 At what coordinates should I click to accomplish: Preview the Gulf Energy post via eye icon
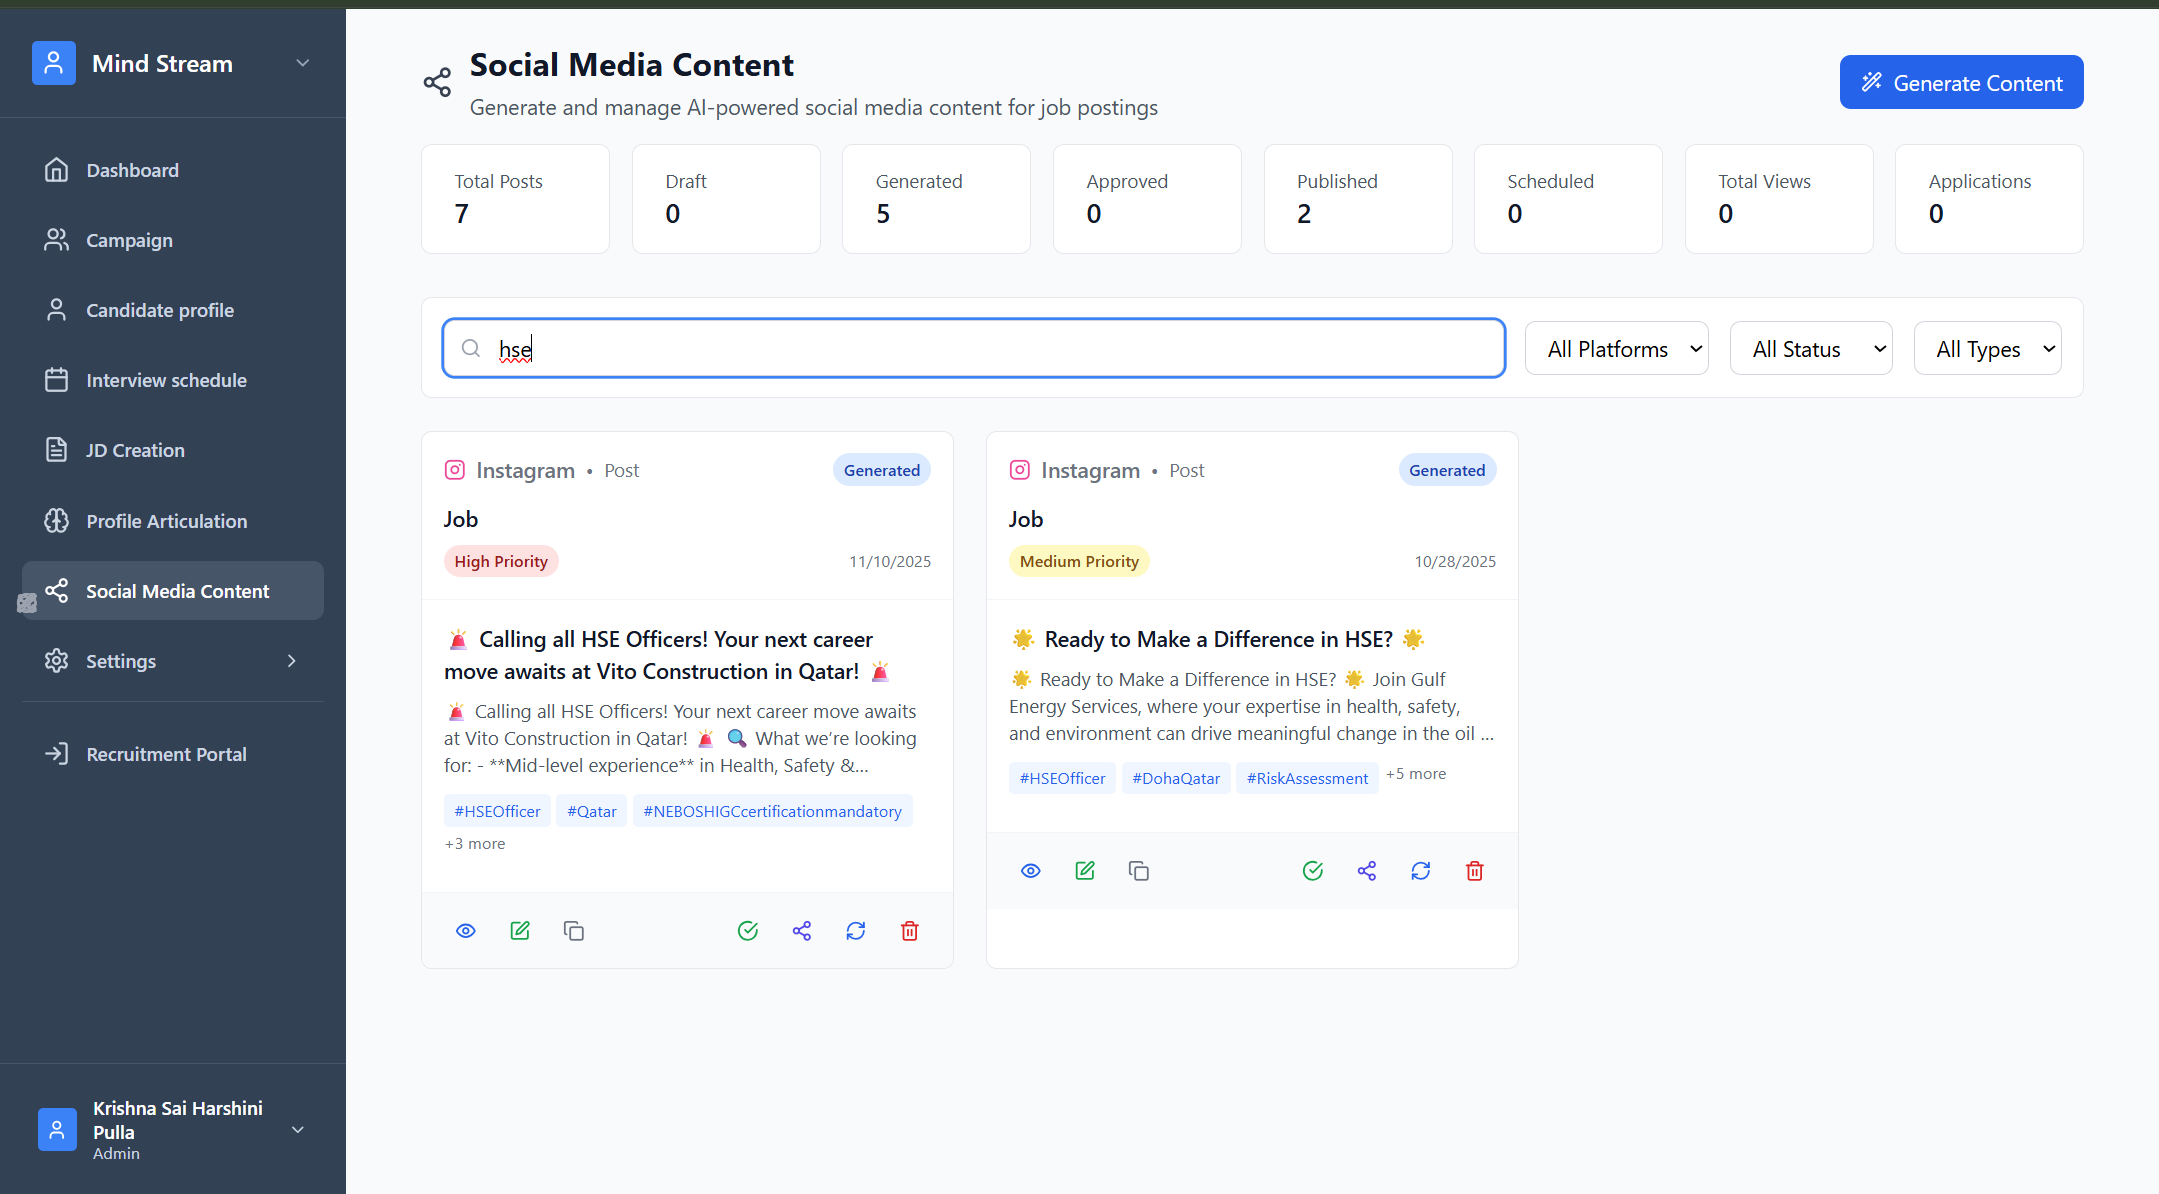(x=1031, y=871)
